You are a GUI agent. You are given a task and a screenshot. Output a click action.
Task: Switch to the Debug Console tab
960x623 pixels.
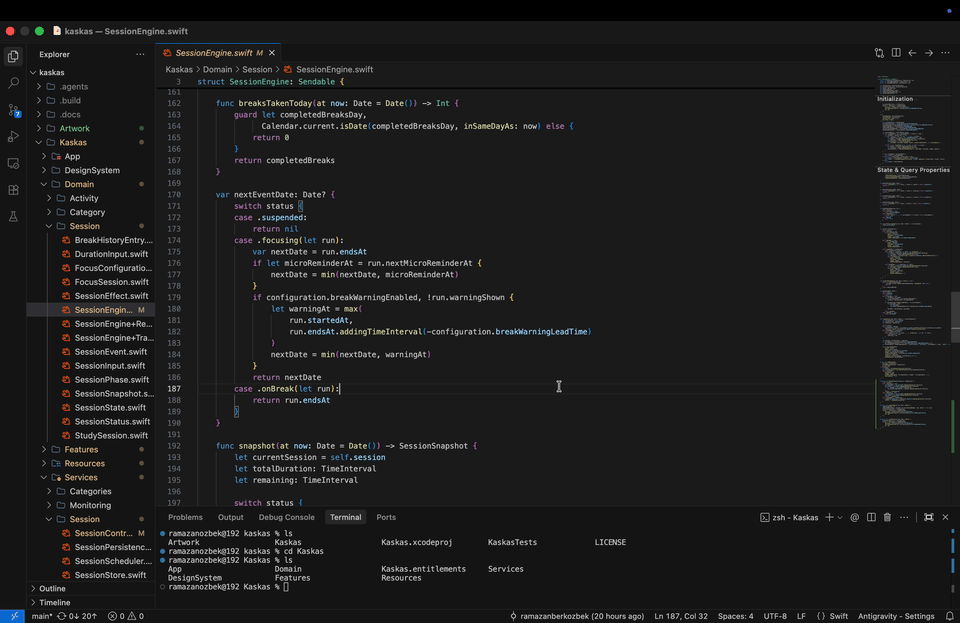(287, 517)
